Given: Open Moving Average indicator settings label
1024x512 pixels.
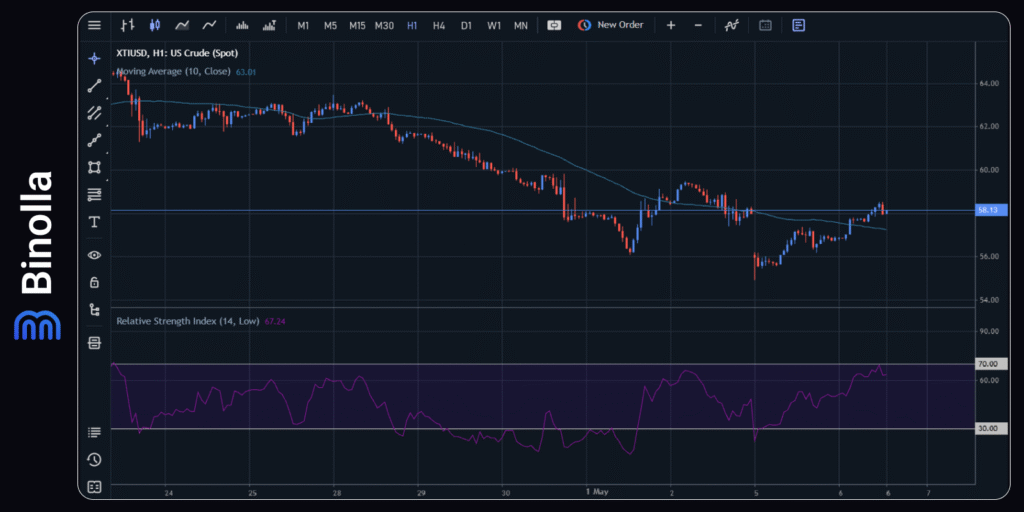Looking at the screenshot, I should [173, 72].
